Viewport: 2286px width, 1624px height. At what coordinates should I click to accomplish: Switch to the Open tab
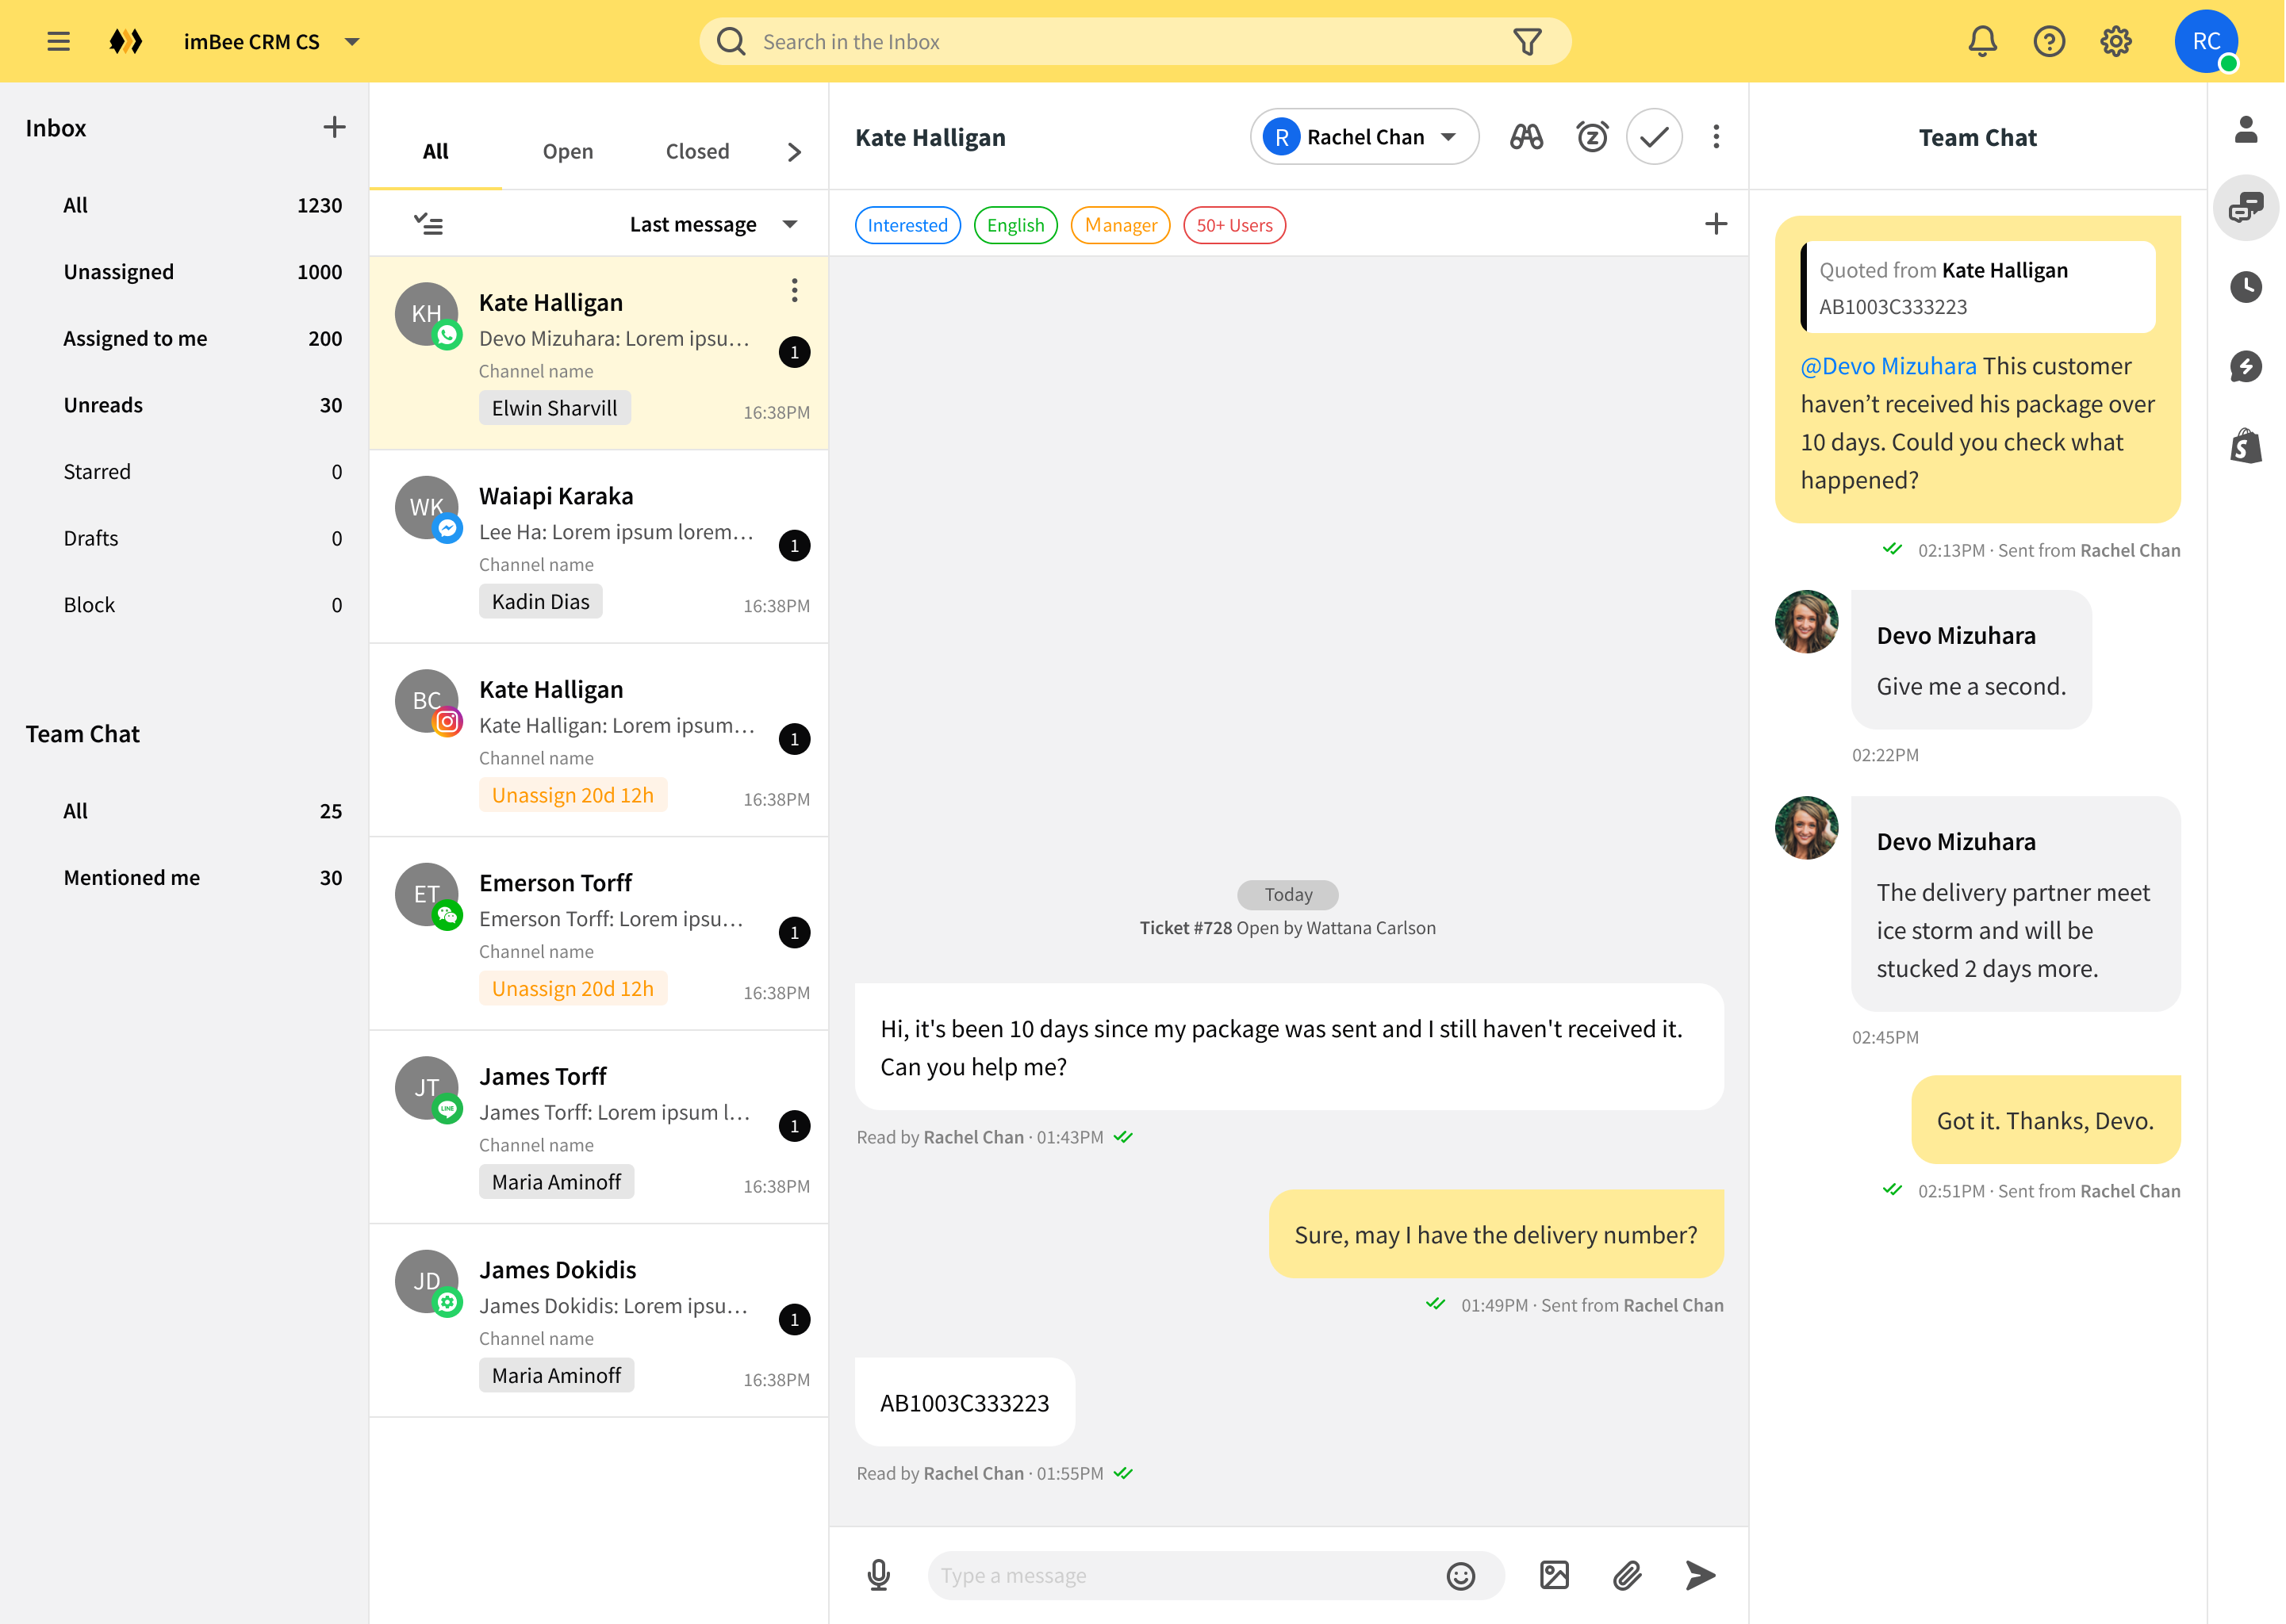coord(567,151)
